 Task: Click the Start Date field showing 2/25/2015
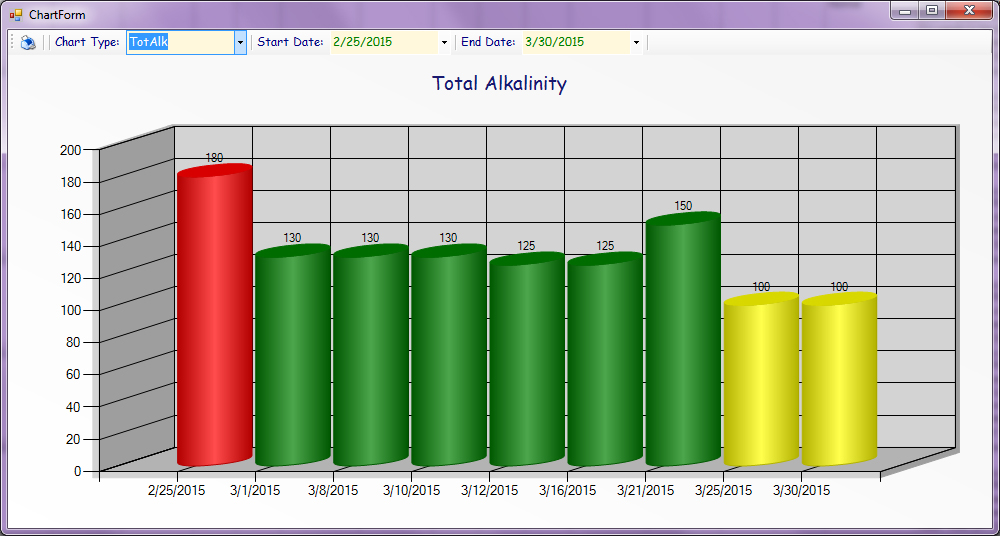click(x=384, y=43)
